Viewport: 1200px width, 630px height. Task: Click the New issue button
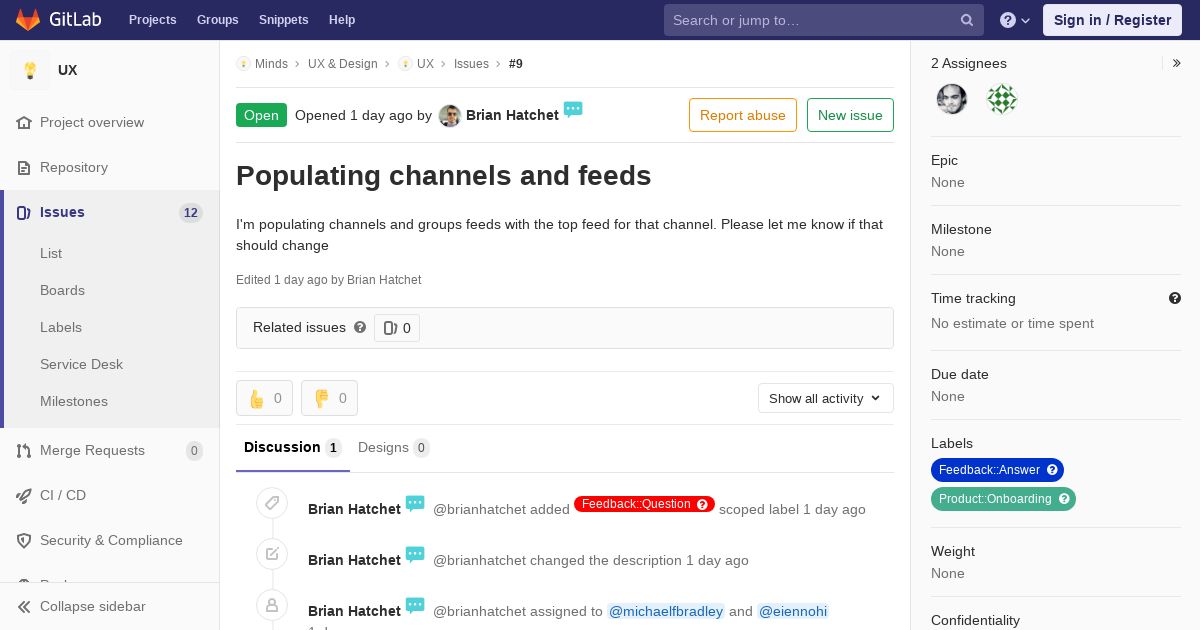coord(850,115)
